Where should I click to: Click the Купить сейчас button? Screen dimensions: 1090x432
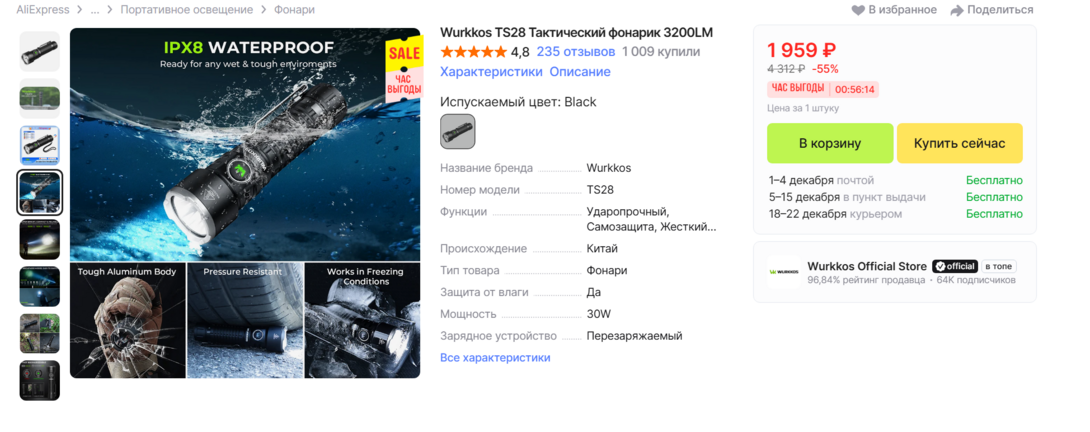point(959,143)
